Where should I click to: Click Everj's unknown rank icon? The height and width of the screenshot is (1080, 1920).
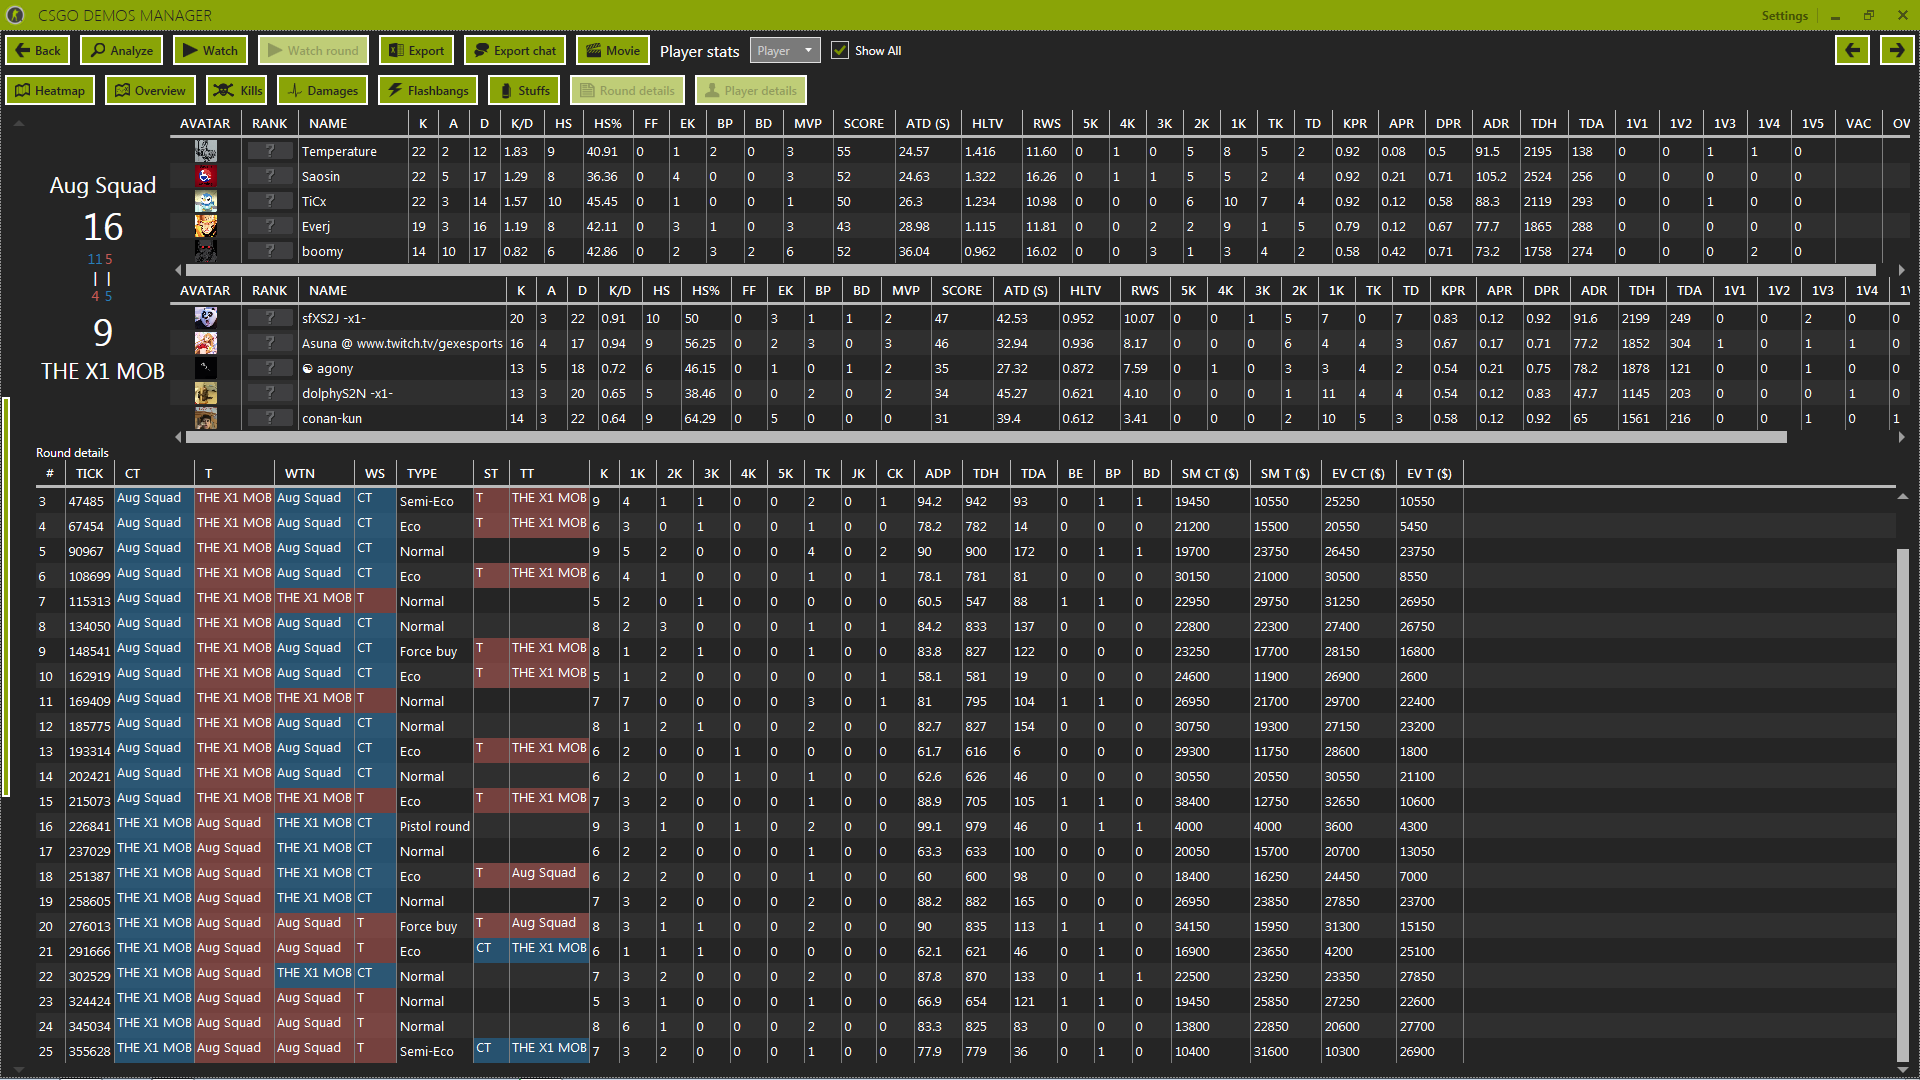tap(269, 226)
